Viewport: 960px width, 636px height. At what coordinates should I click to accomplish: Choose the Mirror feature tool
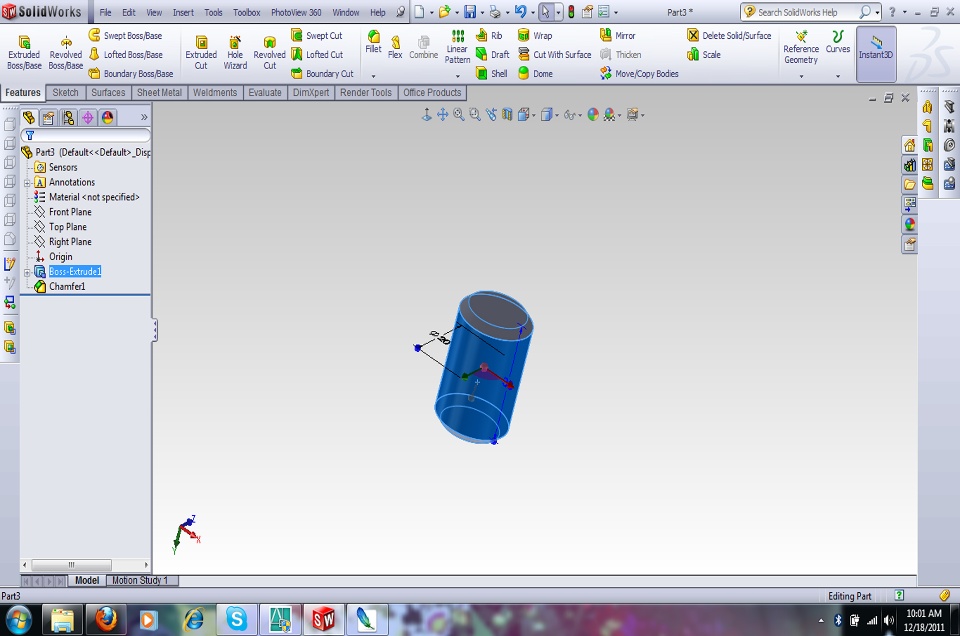pyautogui.click(x=617, y=36)
